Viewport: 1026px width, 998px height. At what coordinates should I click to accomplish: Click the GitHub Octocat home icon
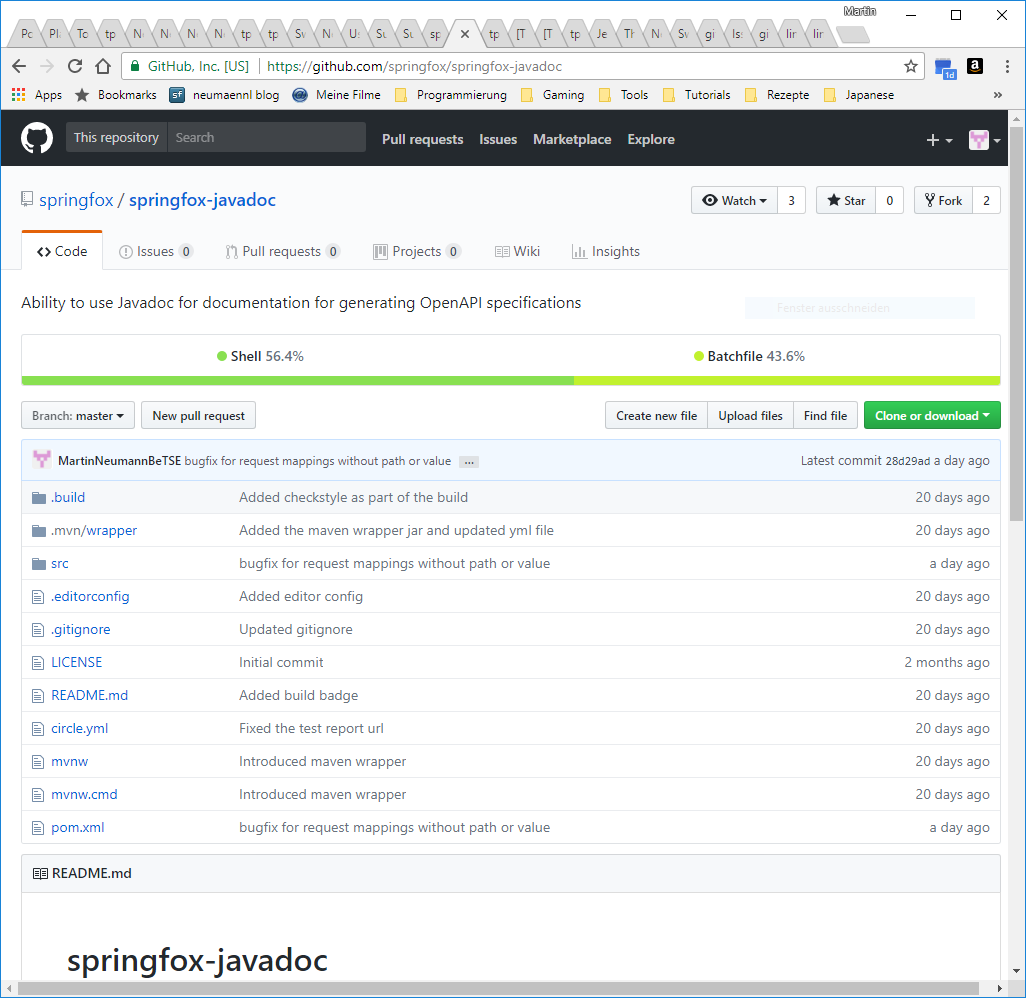(x=36, y=137)
